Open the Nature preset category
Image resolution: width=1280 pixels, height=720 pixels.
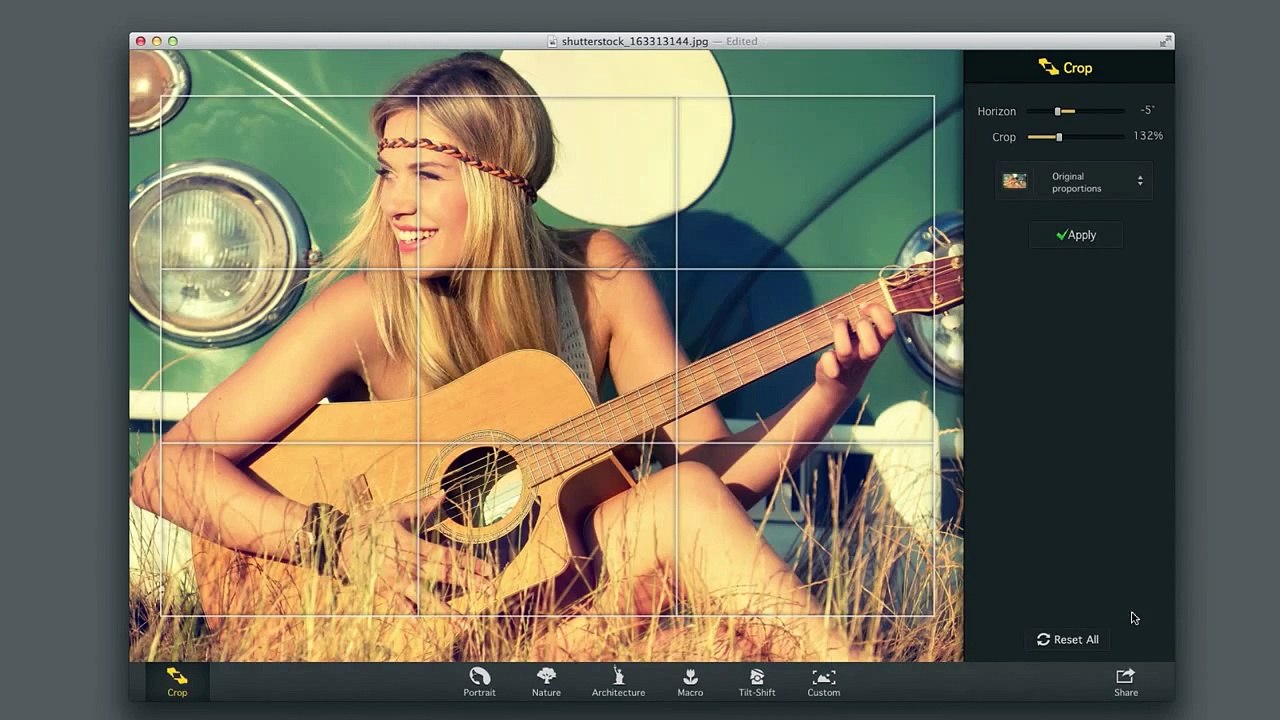[x=546, y=682]
